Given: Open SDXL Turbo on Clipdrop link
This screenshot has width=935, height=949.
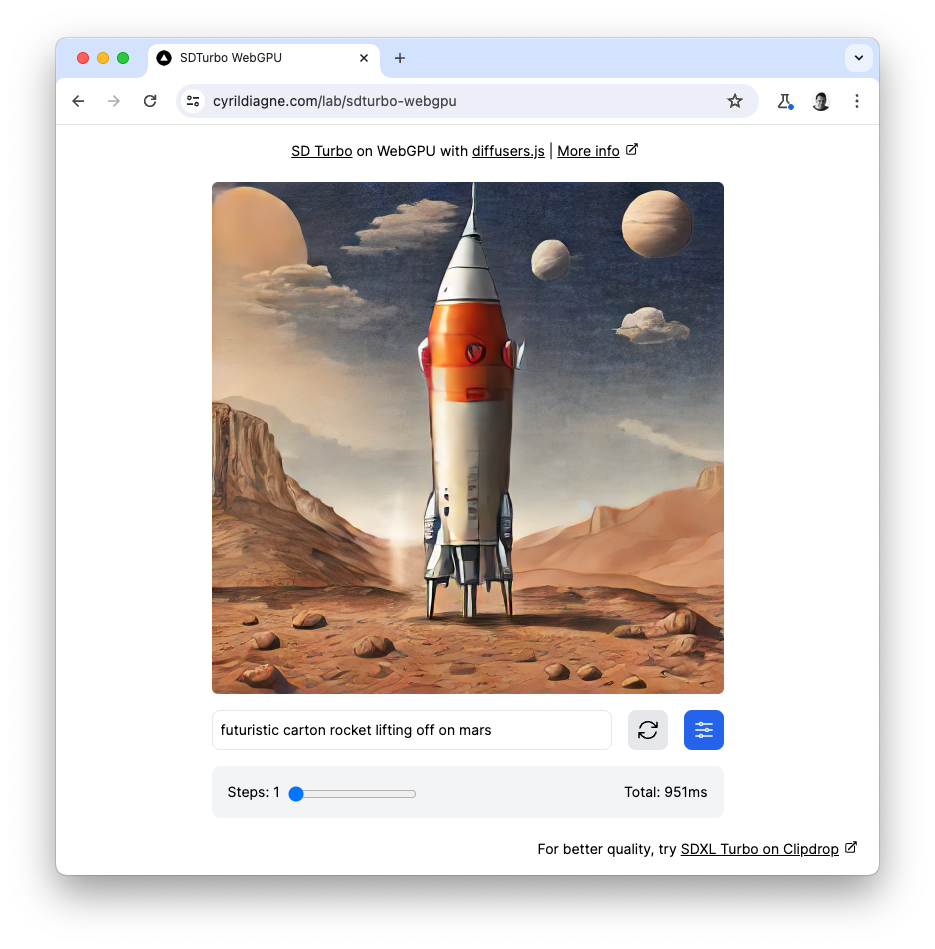Looking at the screenshot, I should tap(759, 849).
